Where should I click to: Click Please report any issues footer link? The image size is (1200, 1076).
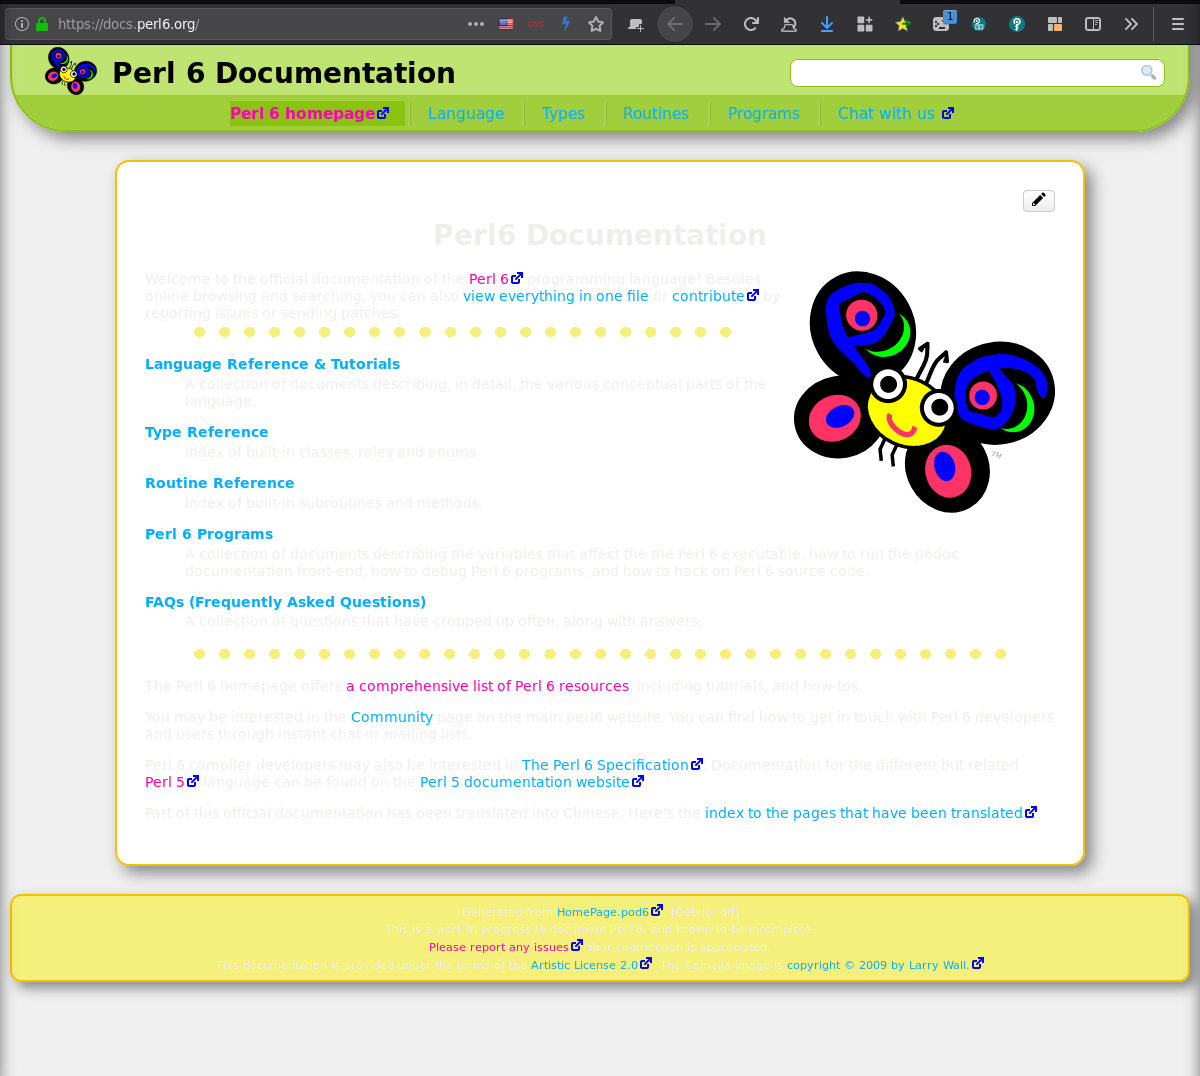[506, 947]
